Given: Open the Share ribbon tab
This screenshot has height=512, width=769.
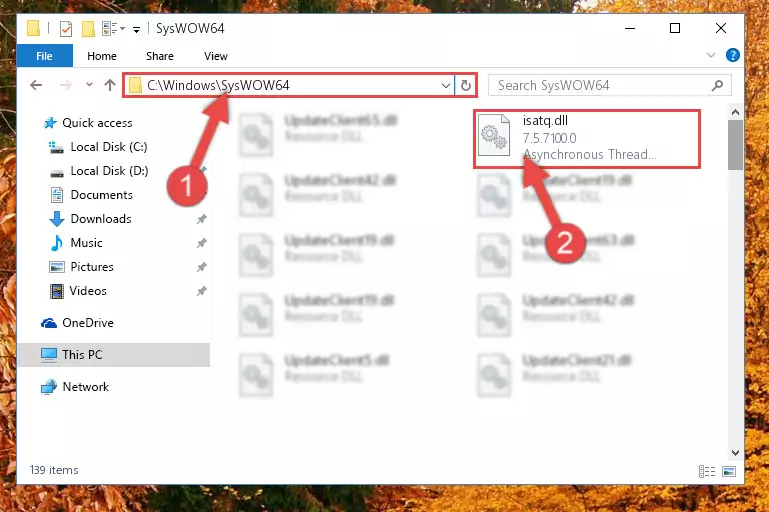Looking at the screenshot, I should point(160,56).
